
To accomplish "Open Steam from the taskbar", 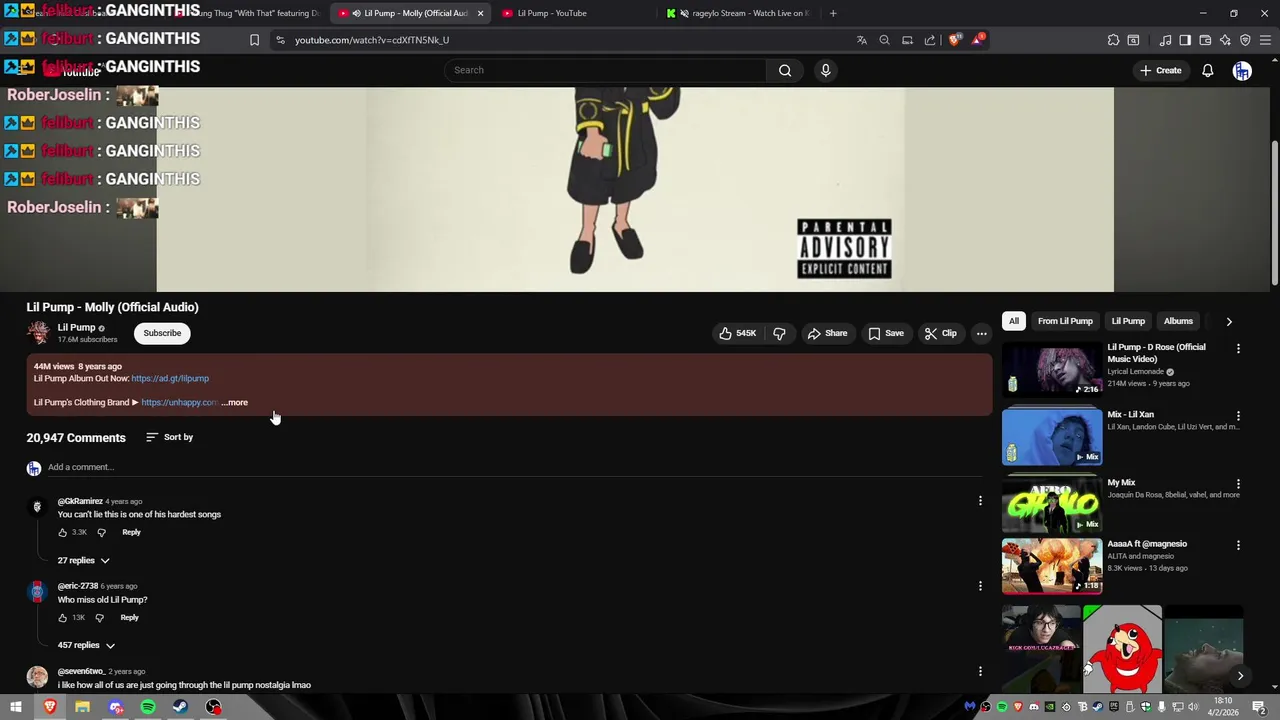I will coord(180,707).
